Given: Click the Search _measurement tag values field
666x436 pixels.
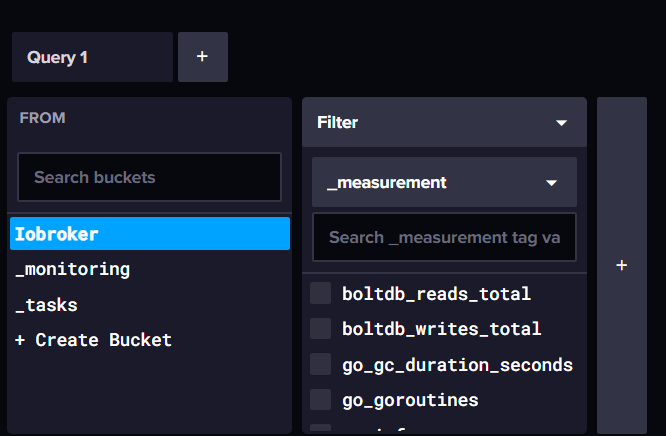Looking at the screenshot, I should click(x=444, y=237).
